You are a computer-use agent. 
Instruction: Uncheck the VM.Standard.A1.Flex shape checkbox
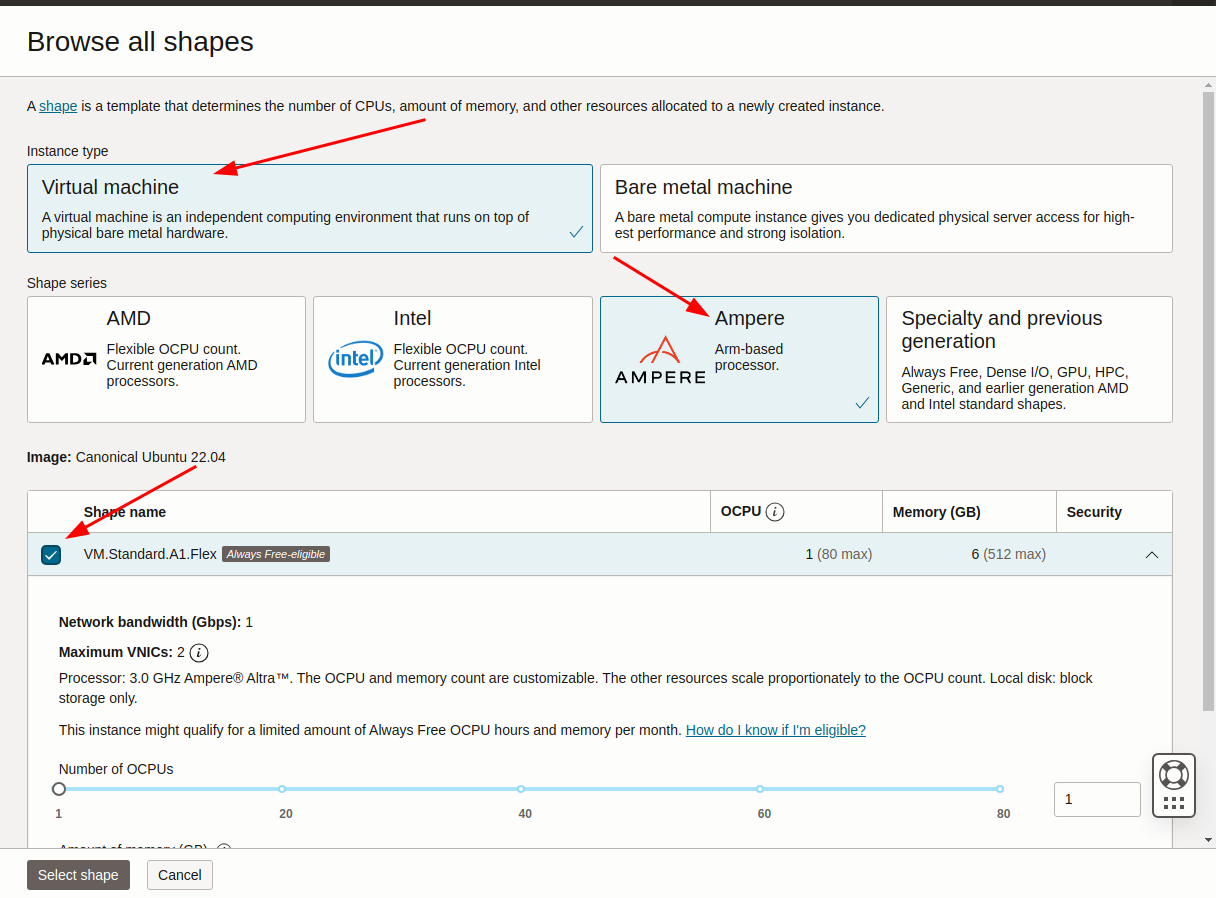51,555
